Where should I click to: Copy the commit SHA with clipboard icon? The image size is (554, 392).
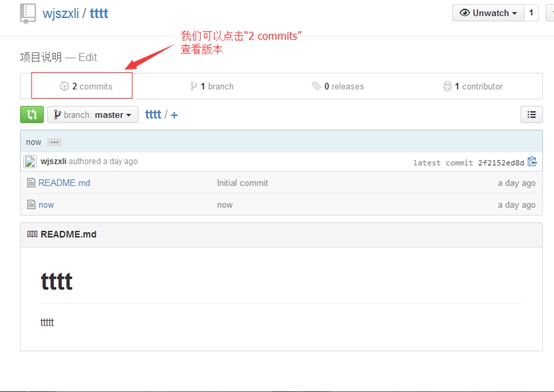click(x=532, y=162)
